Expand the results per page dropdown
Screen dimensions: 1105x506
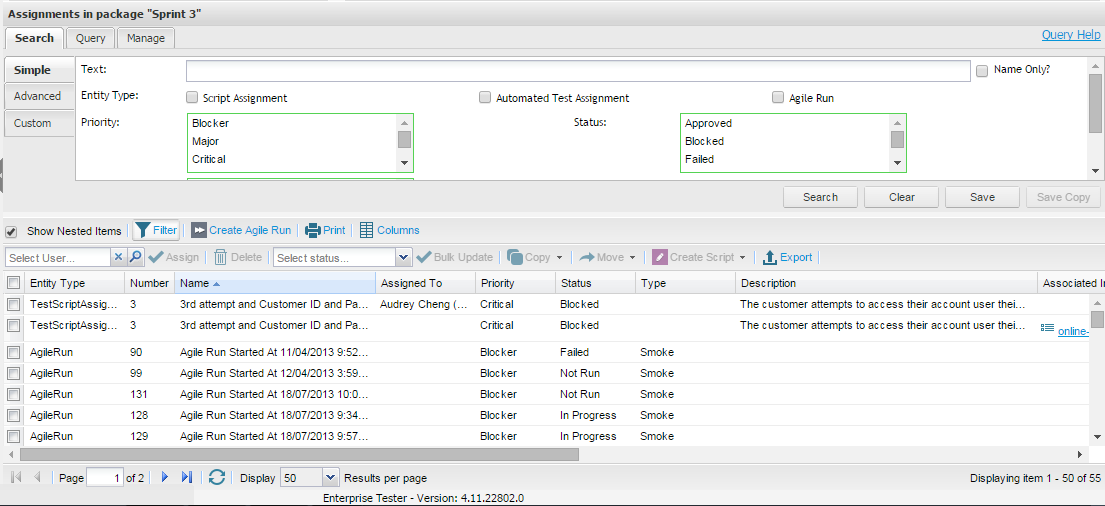tap(332, 478)
